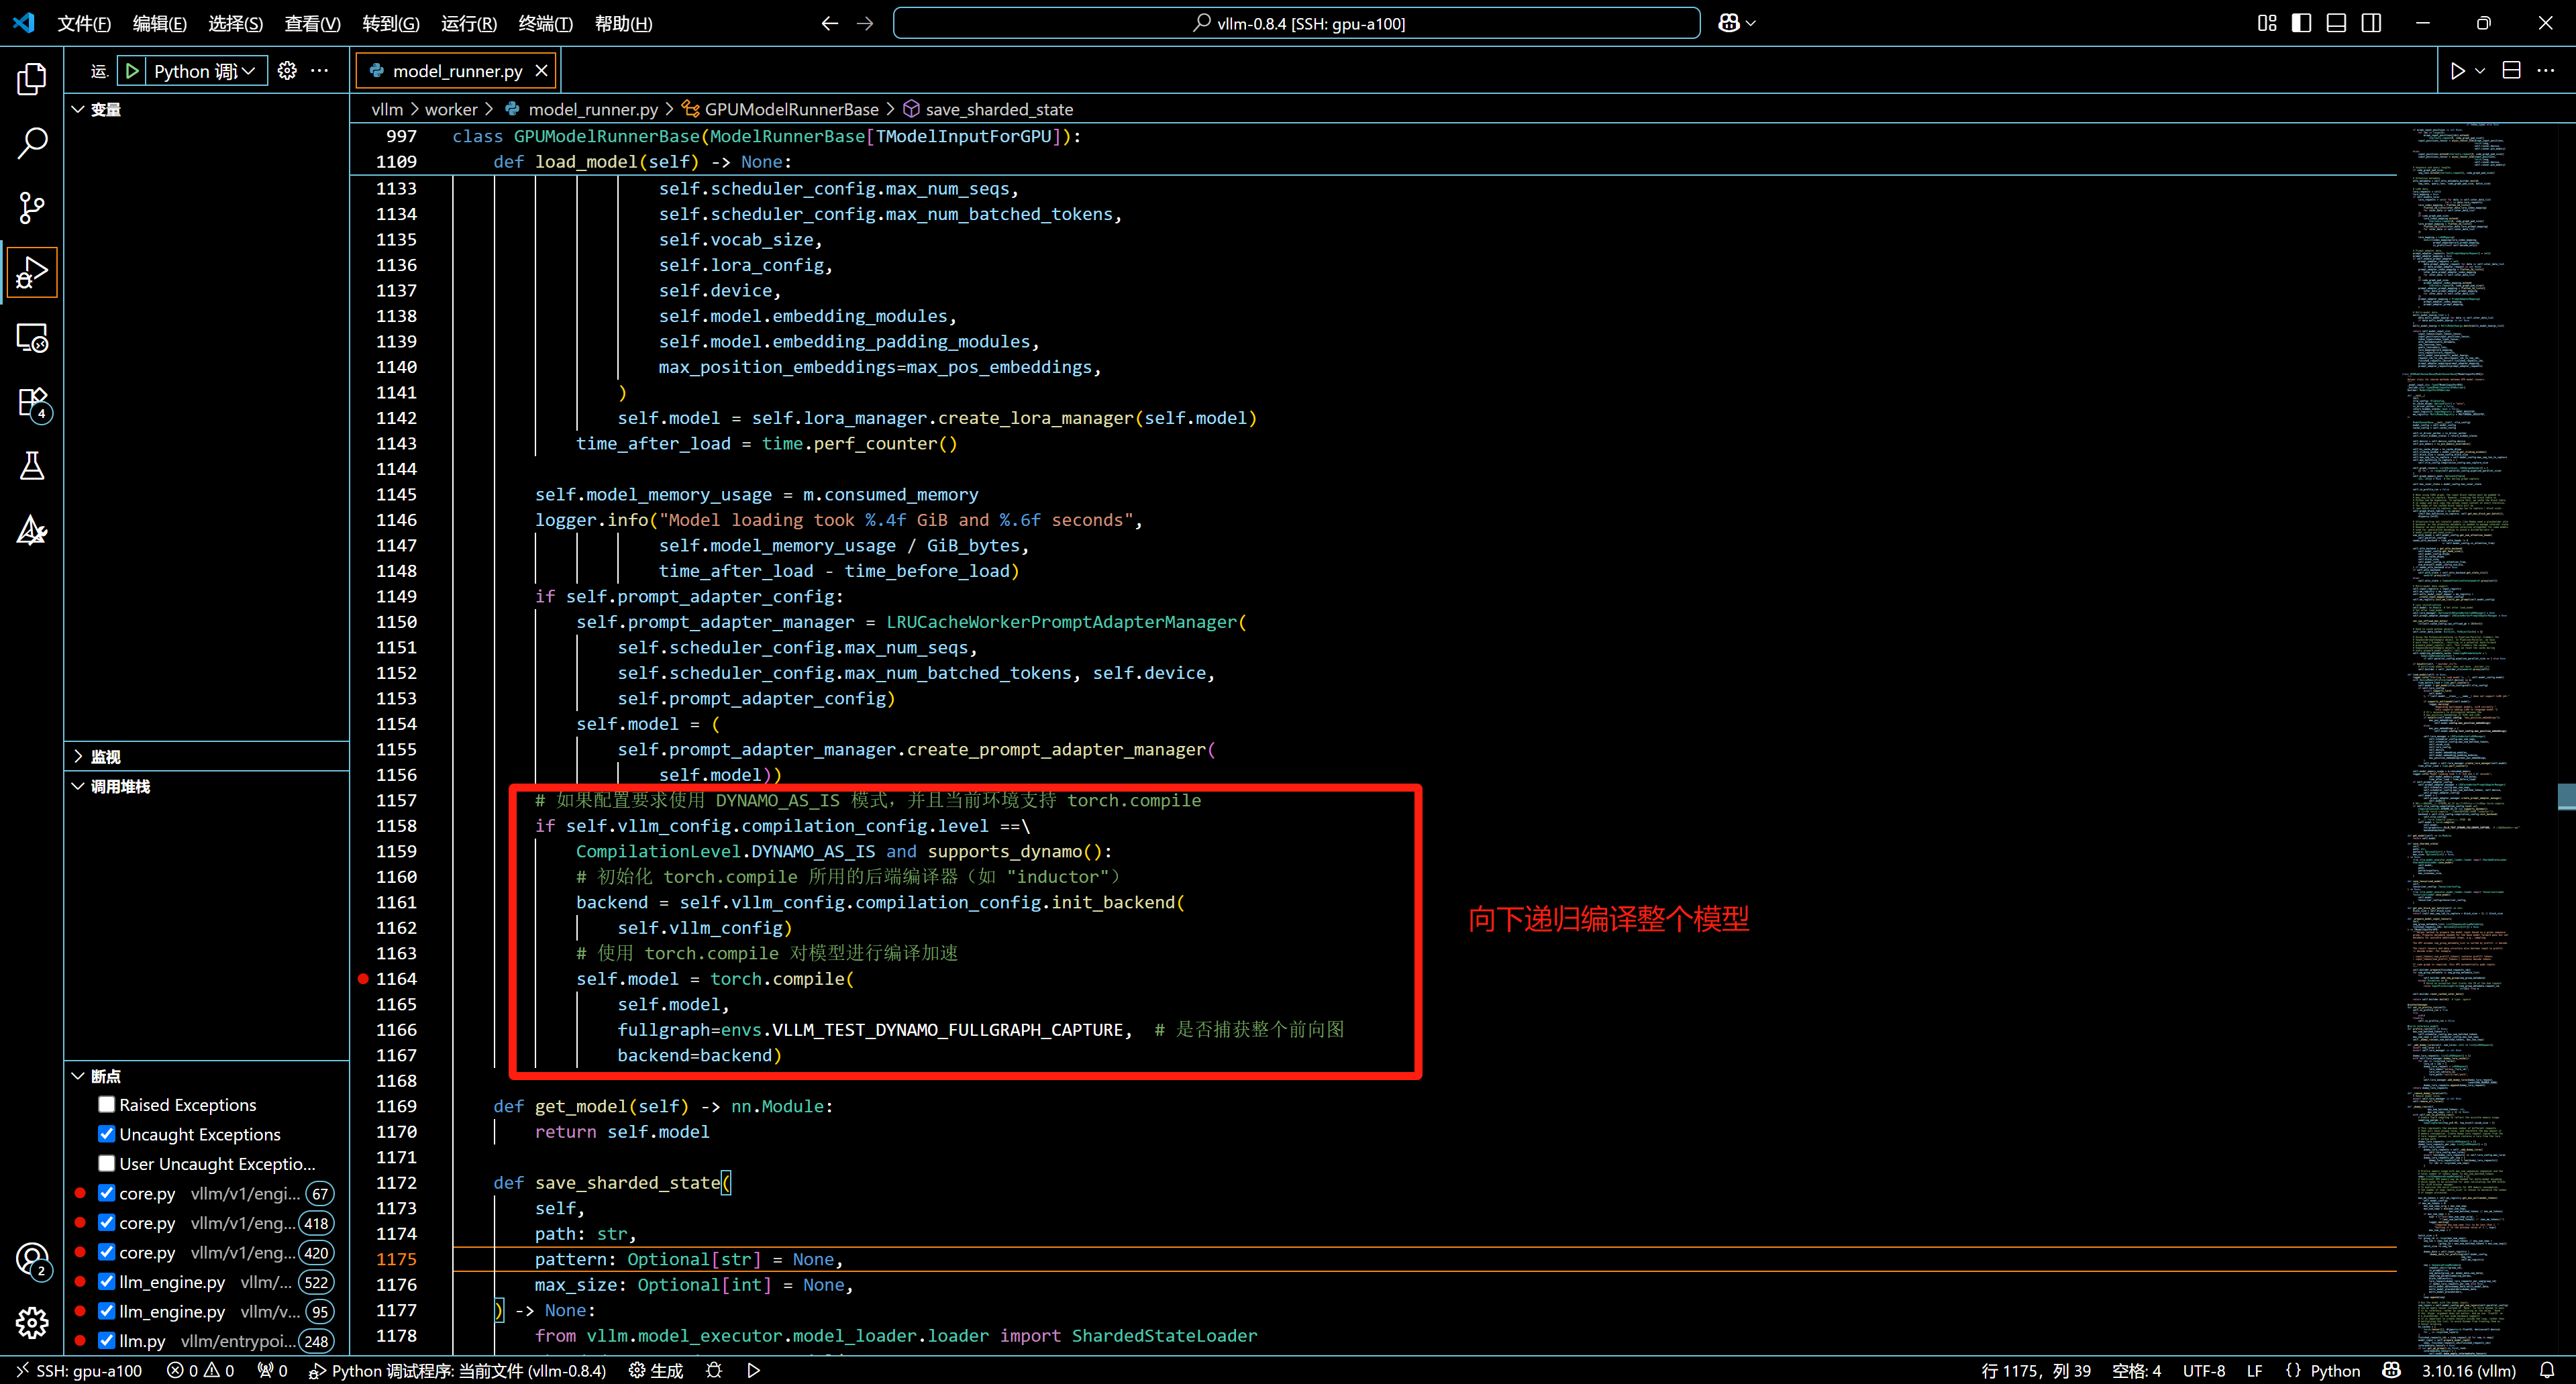Screen dimensions: 2576x1384
Task: Click the command center search field
Action: [1296, 23]
